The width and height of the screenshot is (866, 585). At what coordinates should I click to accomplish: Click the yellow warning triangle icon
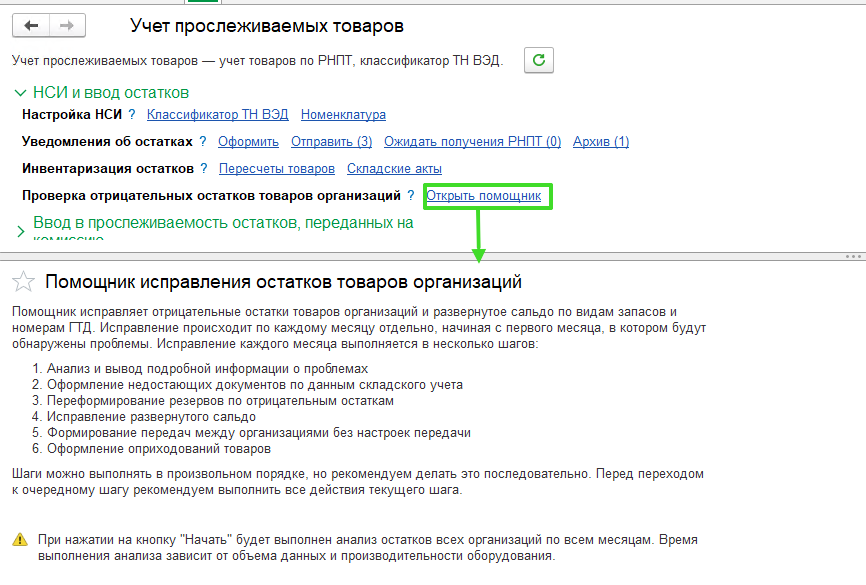pos(20,539)
